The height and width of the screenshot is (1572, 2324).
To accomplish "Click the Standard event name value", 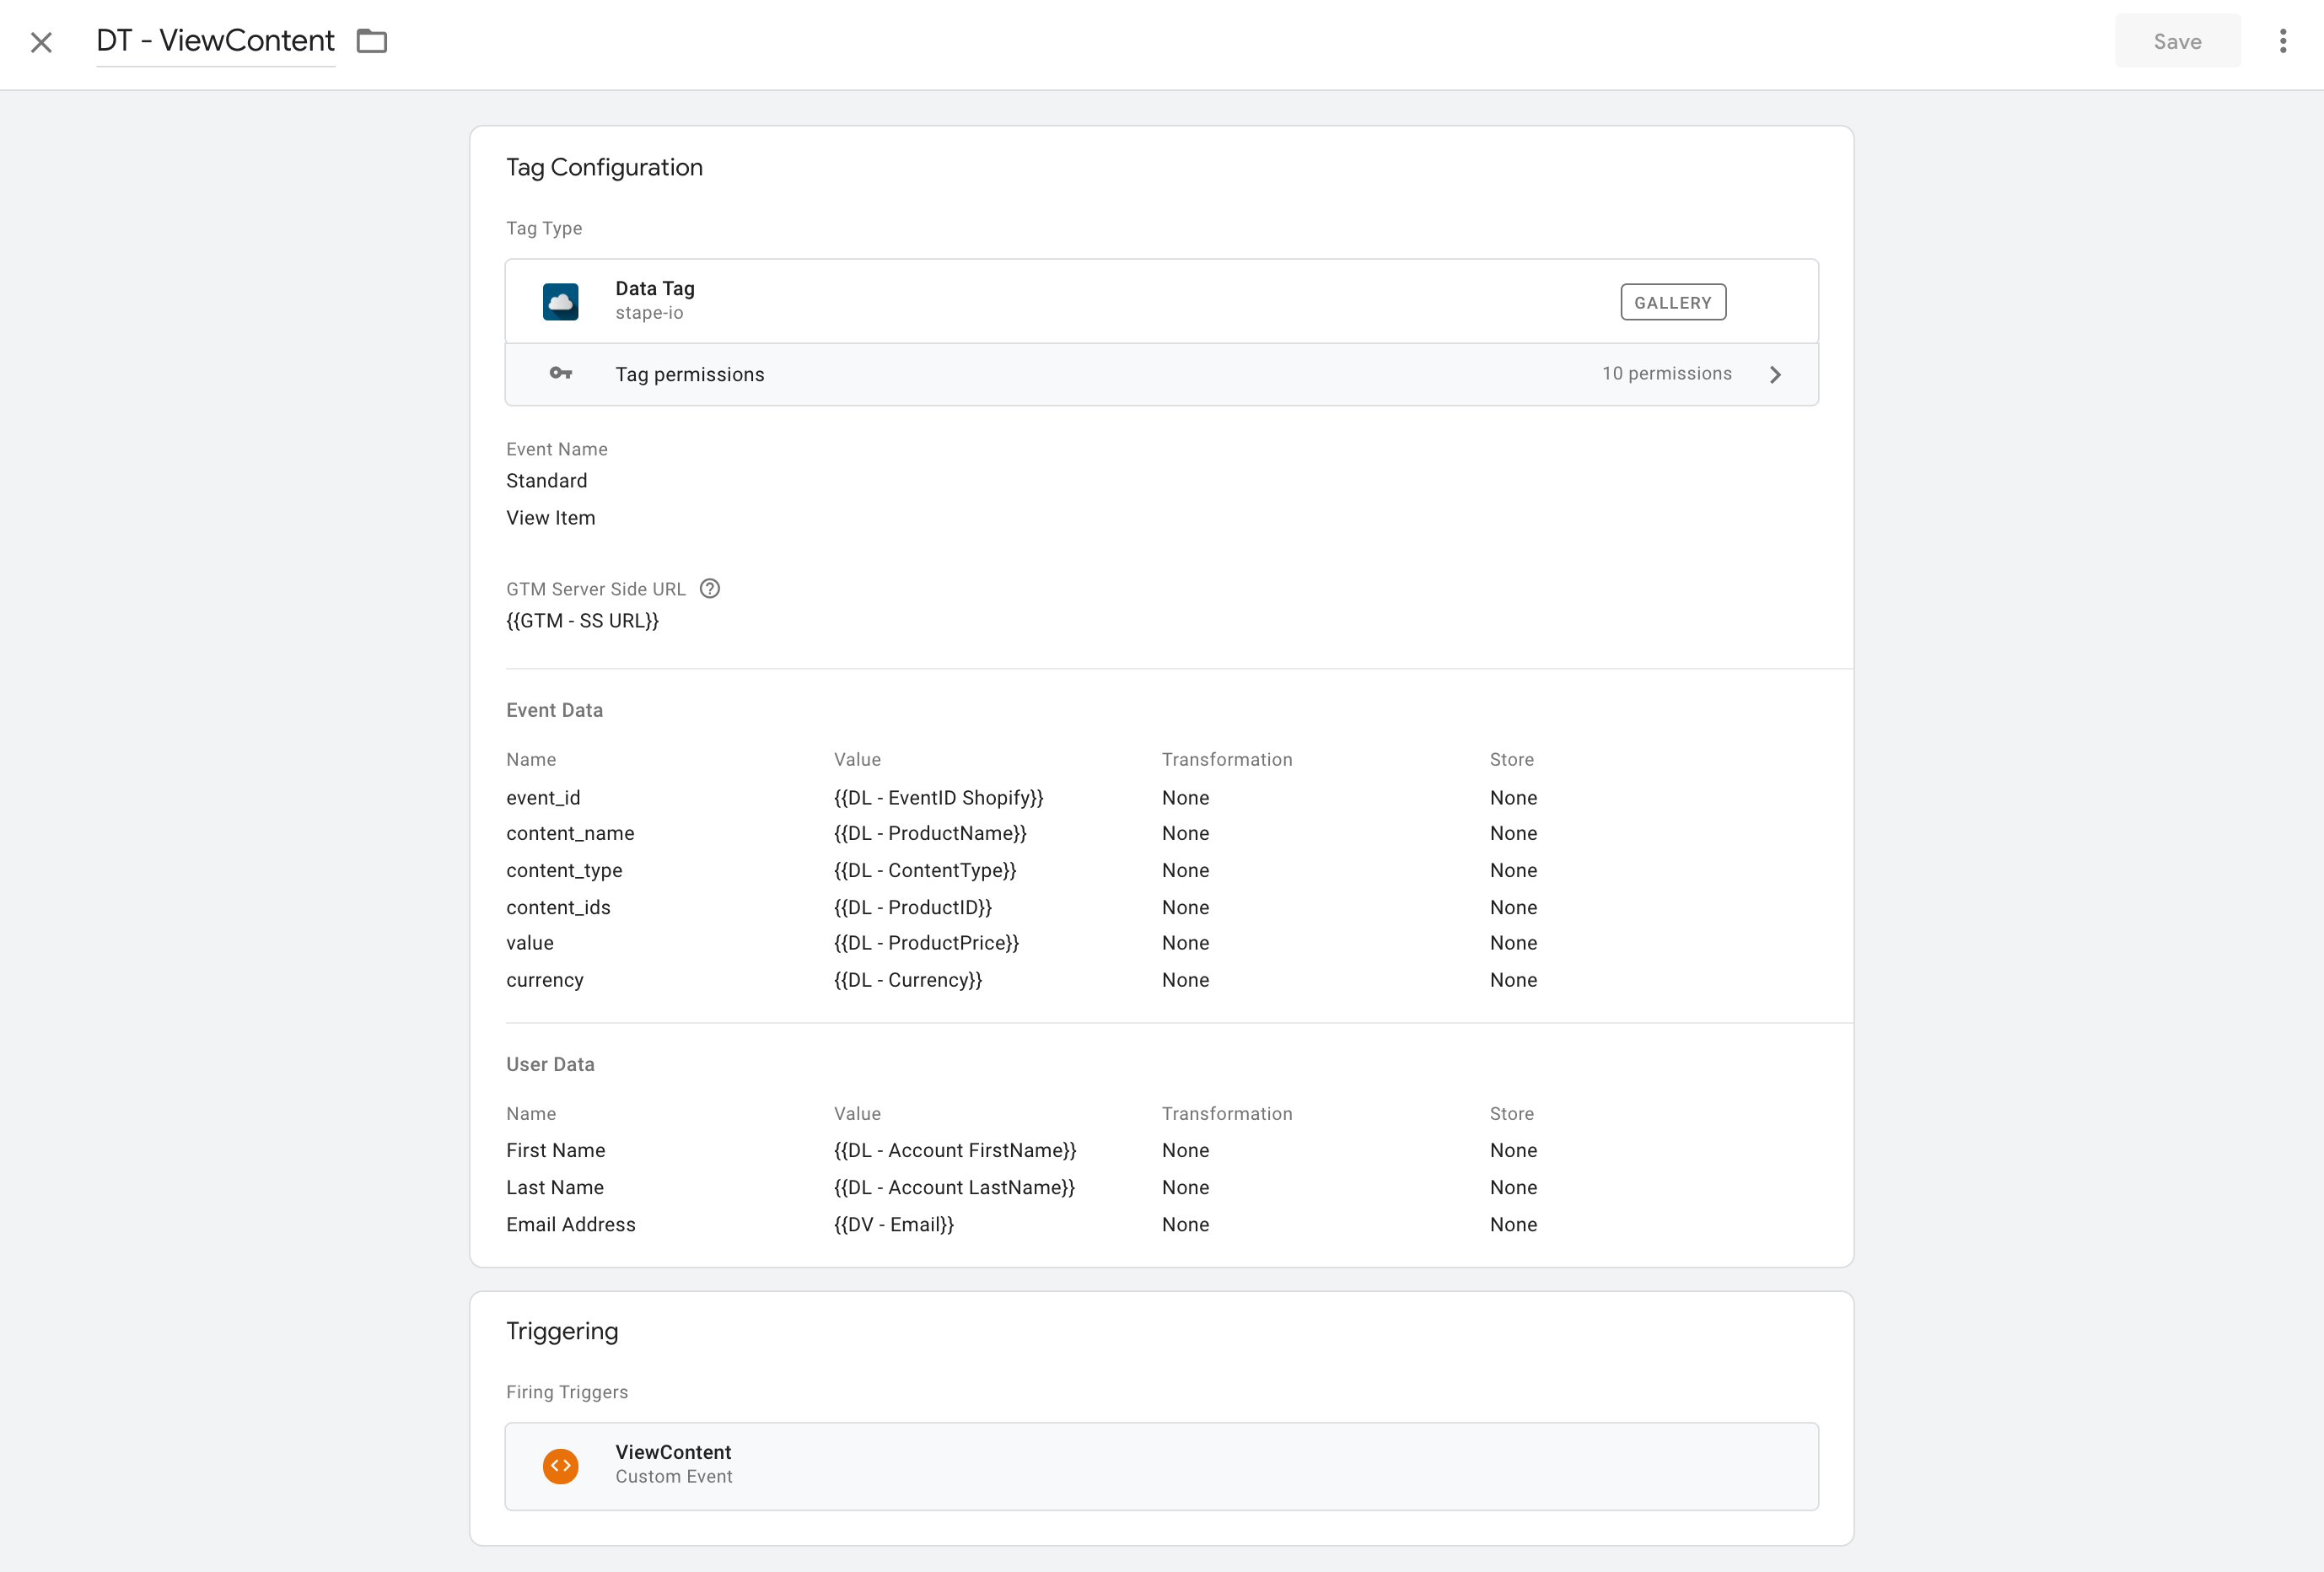I will click(x=546, y=481).
